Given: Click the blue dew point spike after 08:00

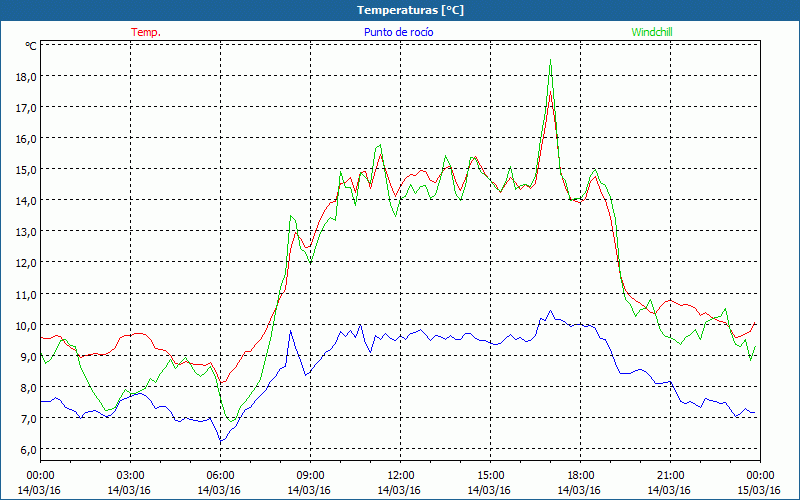Looking at the screenshot, I should click(290, 331).
